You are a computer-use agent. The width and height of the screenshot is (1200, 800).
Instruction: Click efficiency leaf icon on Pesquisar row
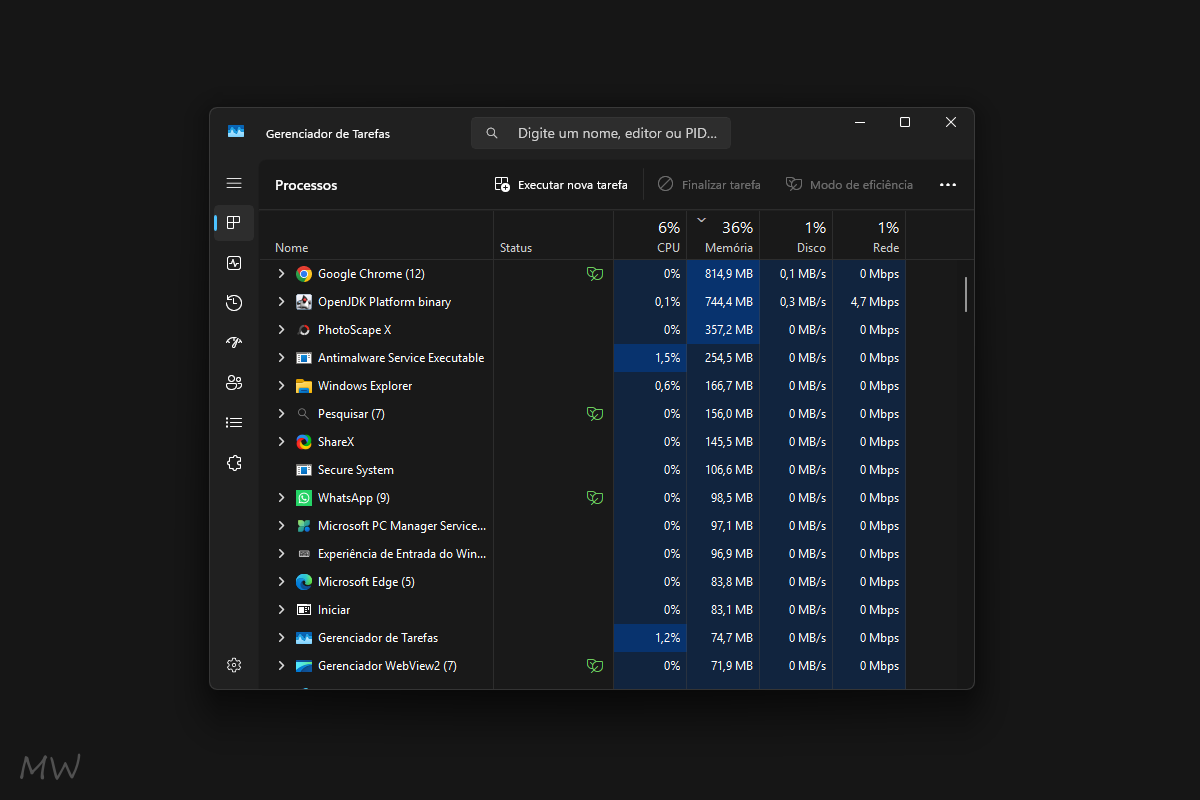click(595, 414)
